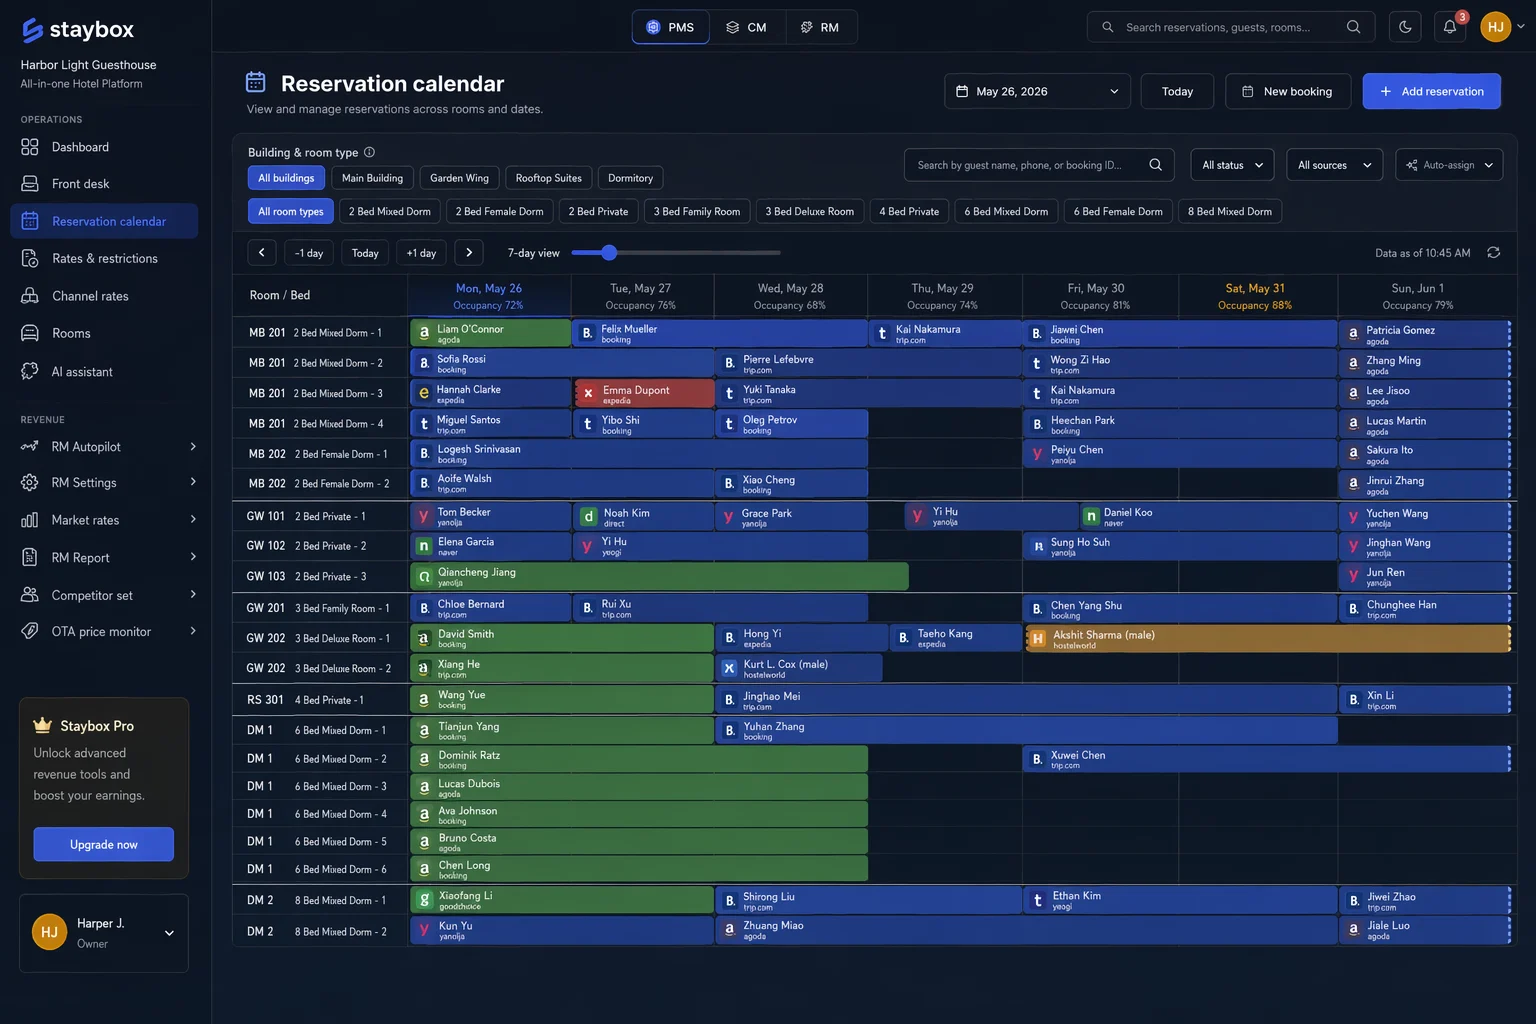
Task: Expand RM Autopilot submenu chevron
Action: tap(193, 446)
